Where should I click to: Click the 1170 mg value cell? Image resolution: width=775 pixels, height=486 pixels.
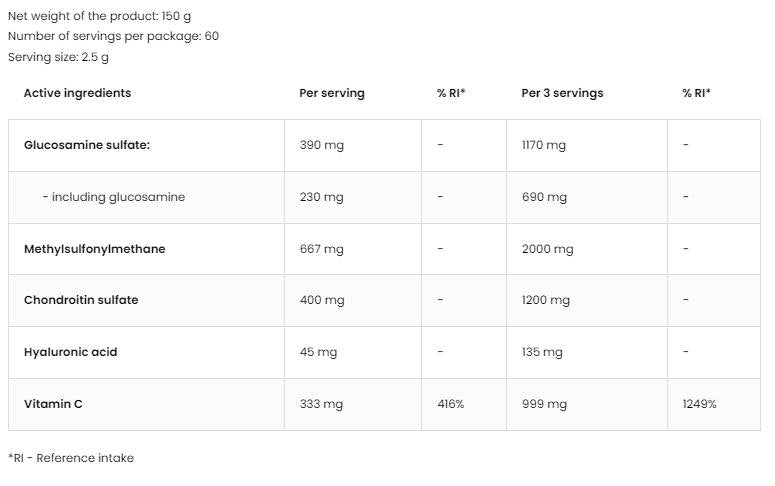[x=543, y=145]
